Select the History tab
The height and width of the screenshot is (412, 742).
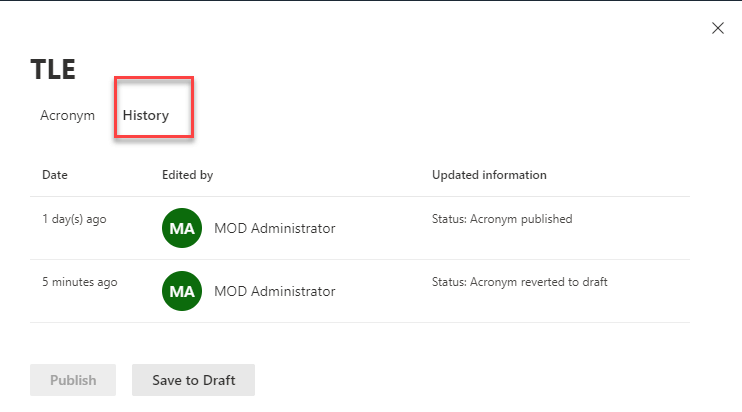(146, 115)
